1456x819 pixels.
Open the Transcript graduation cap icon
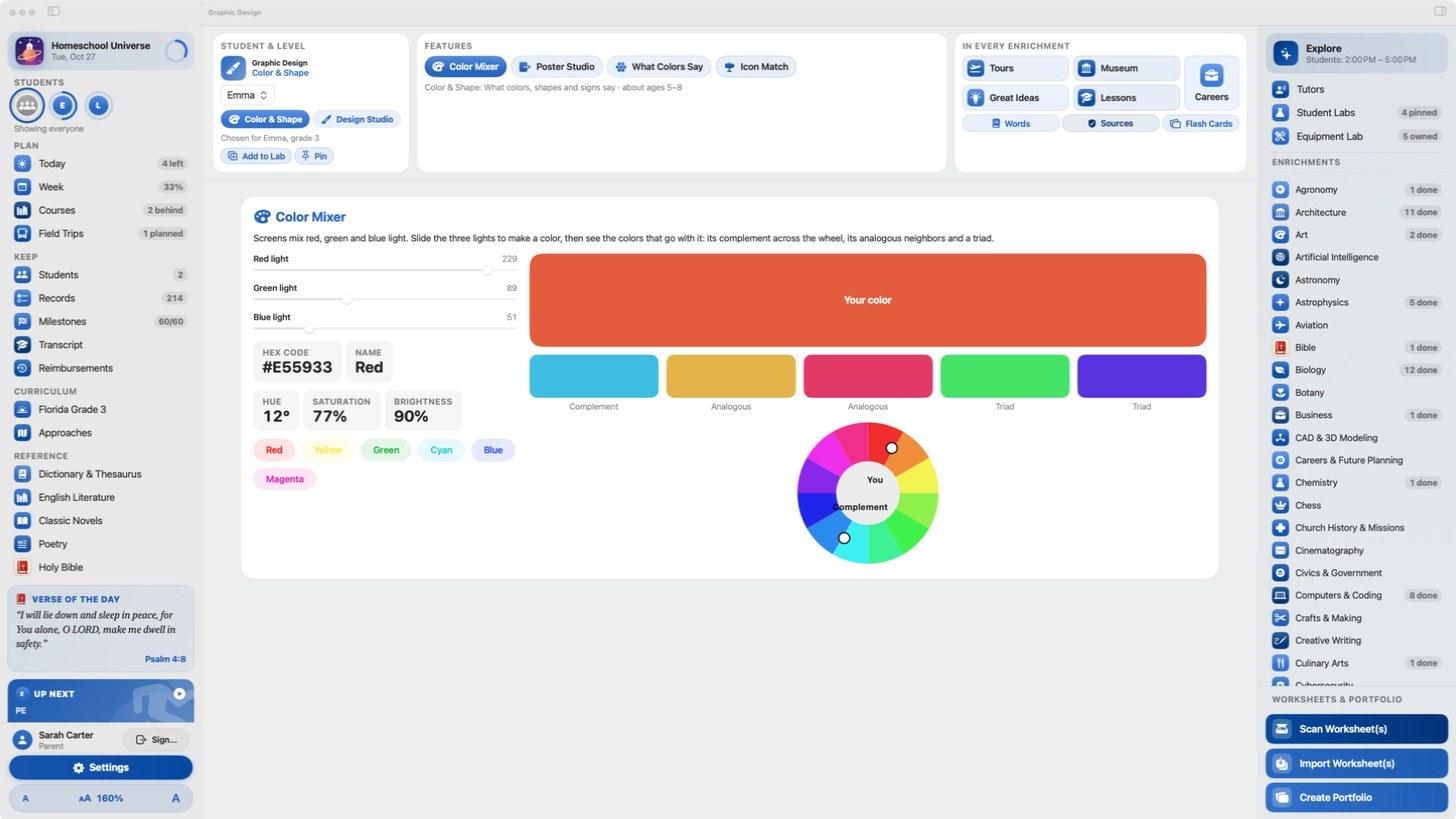click(x=22, y=344)
